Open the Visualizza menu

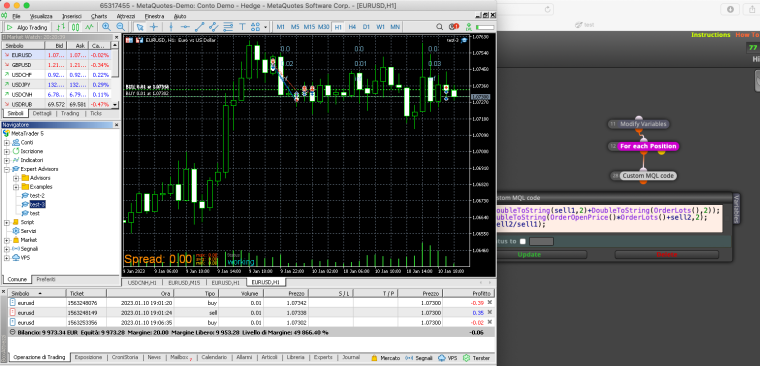coord(41,16)
